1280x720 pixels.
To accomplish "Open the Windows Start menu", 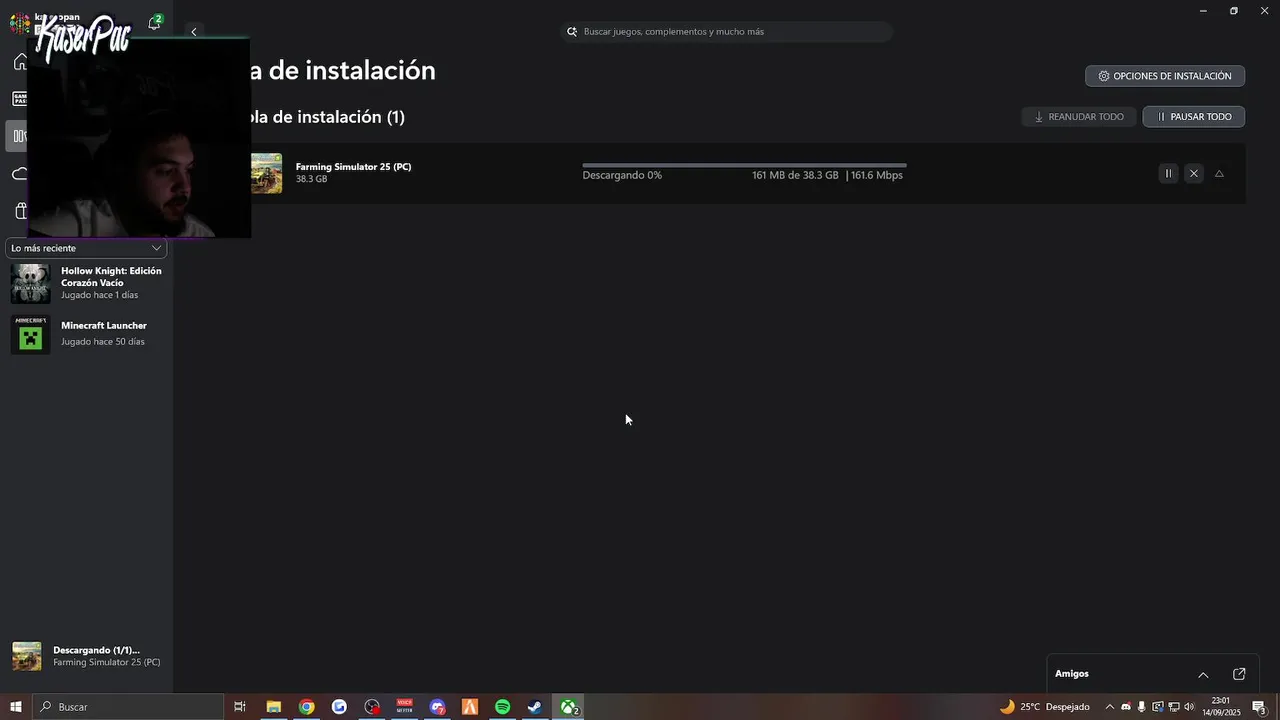I will (x=16, y=707).
